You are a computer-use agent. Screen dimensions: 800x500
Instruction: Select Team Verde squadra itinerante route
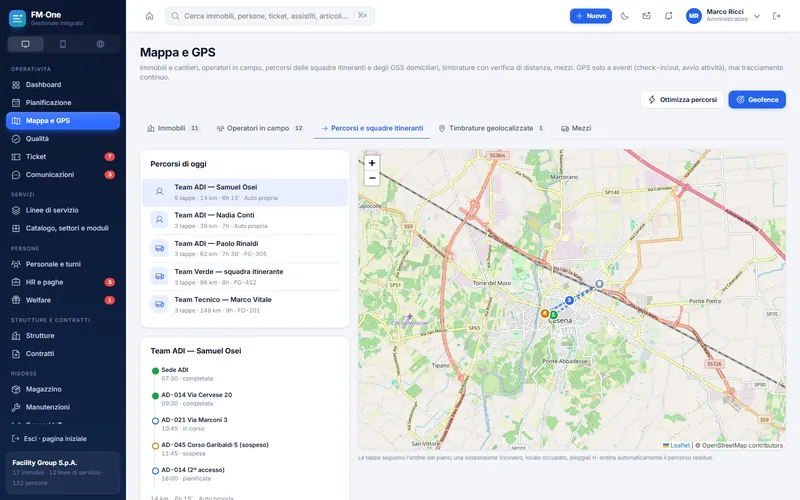click(245, 277)
